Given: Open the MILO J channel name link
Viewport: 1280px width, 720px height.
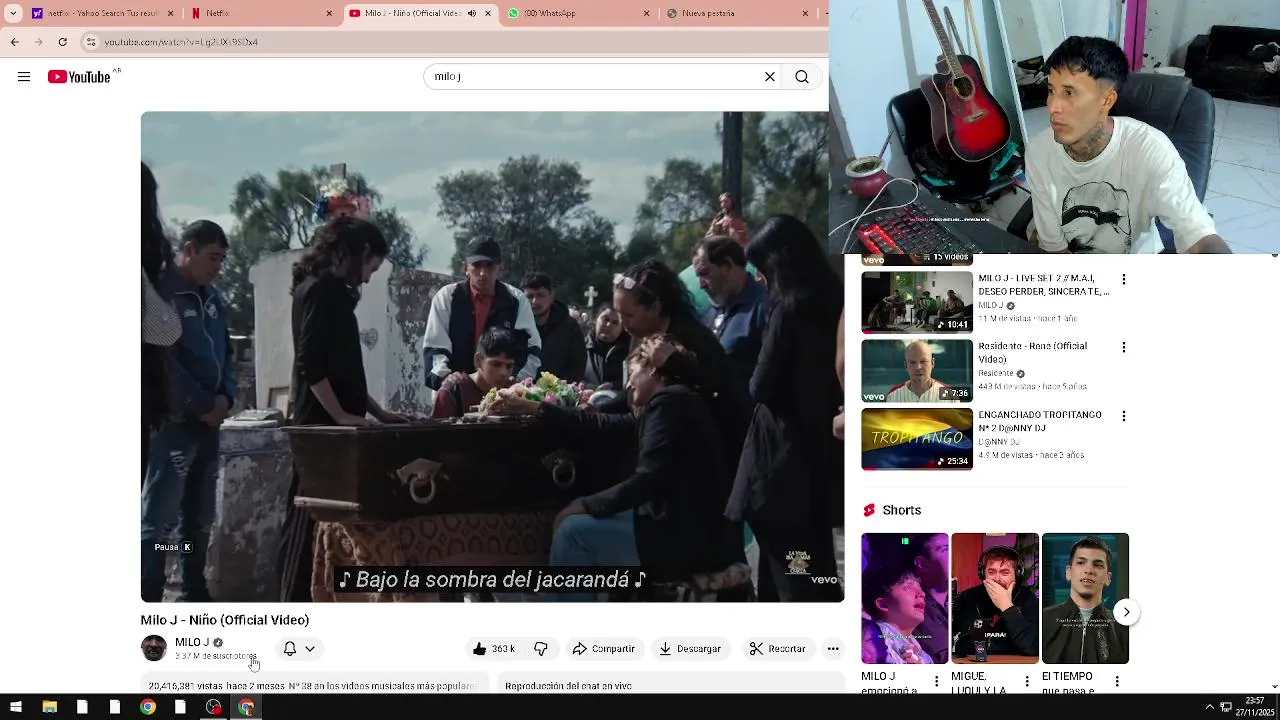Looking at the screenshot, I should 192,642.
